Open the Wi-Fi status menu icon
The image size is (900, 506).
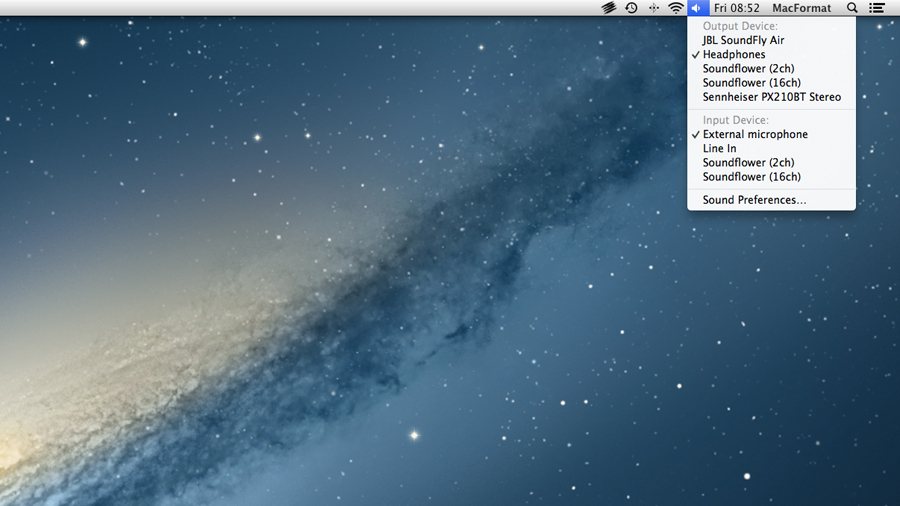coord(676,8)
